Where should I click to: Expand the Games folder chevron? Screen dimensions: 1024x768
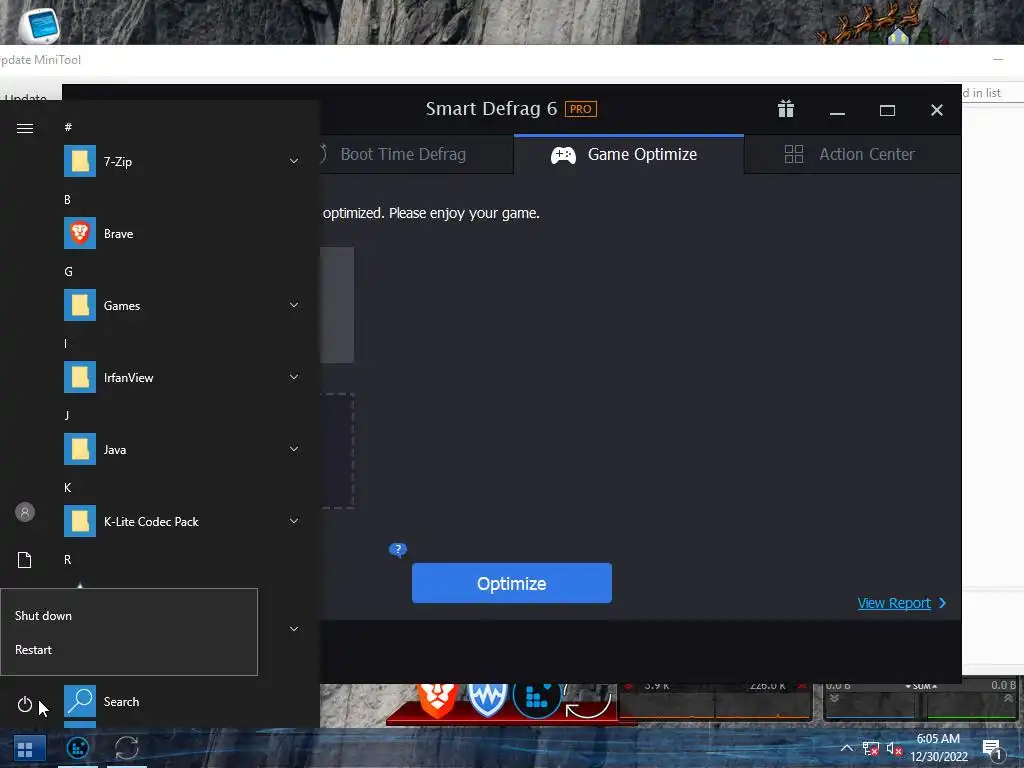[x=294, y=305]
